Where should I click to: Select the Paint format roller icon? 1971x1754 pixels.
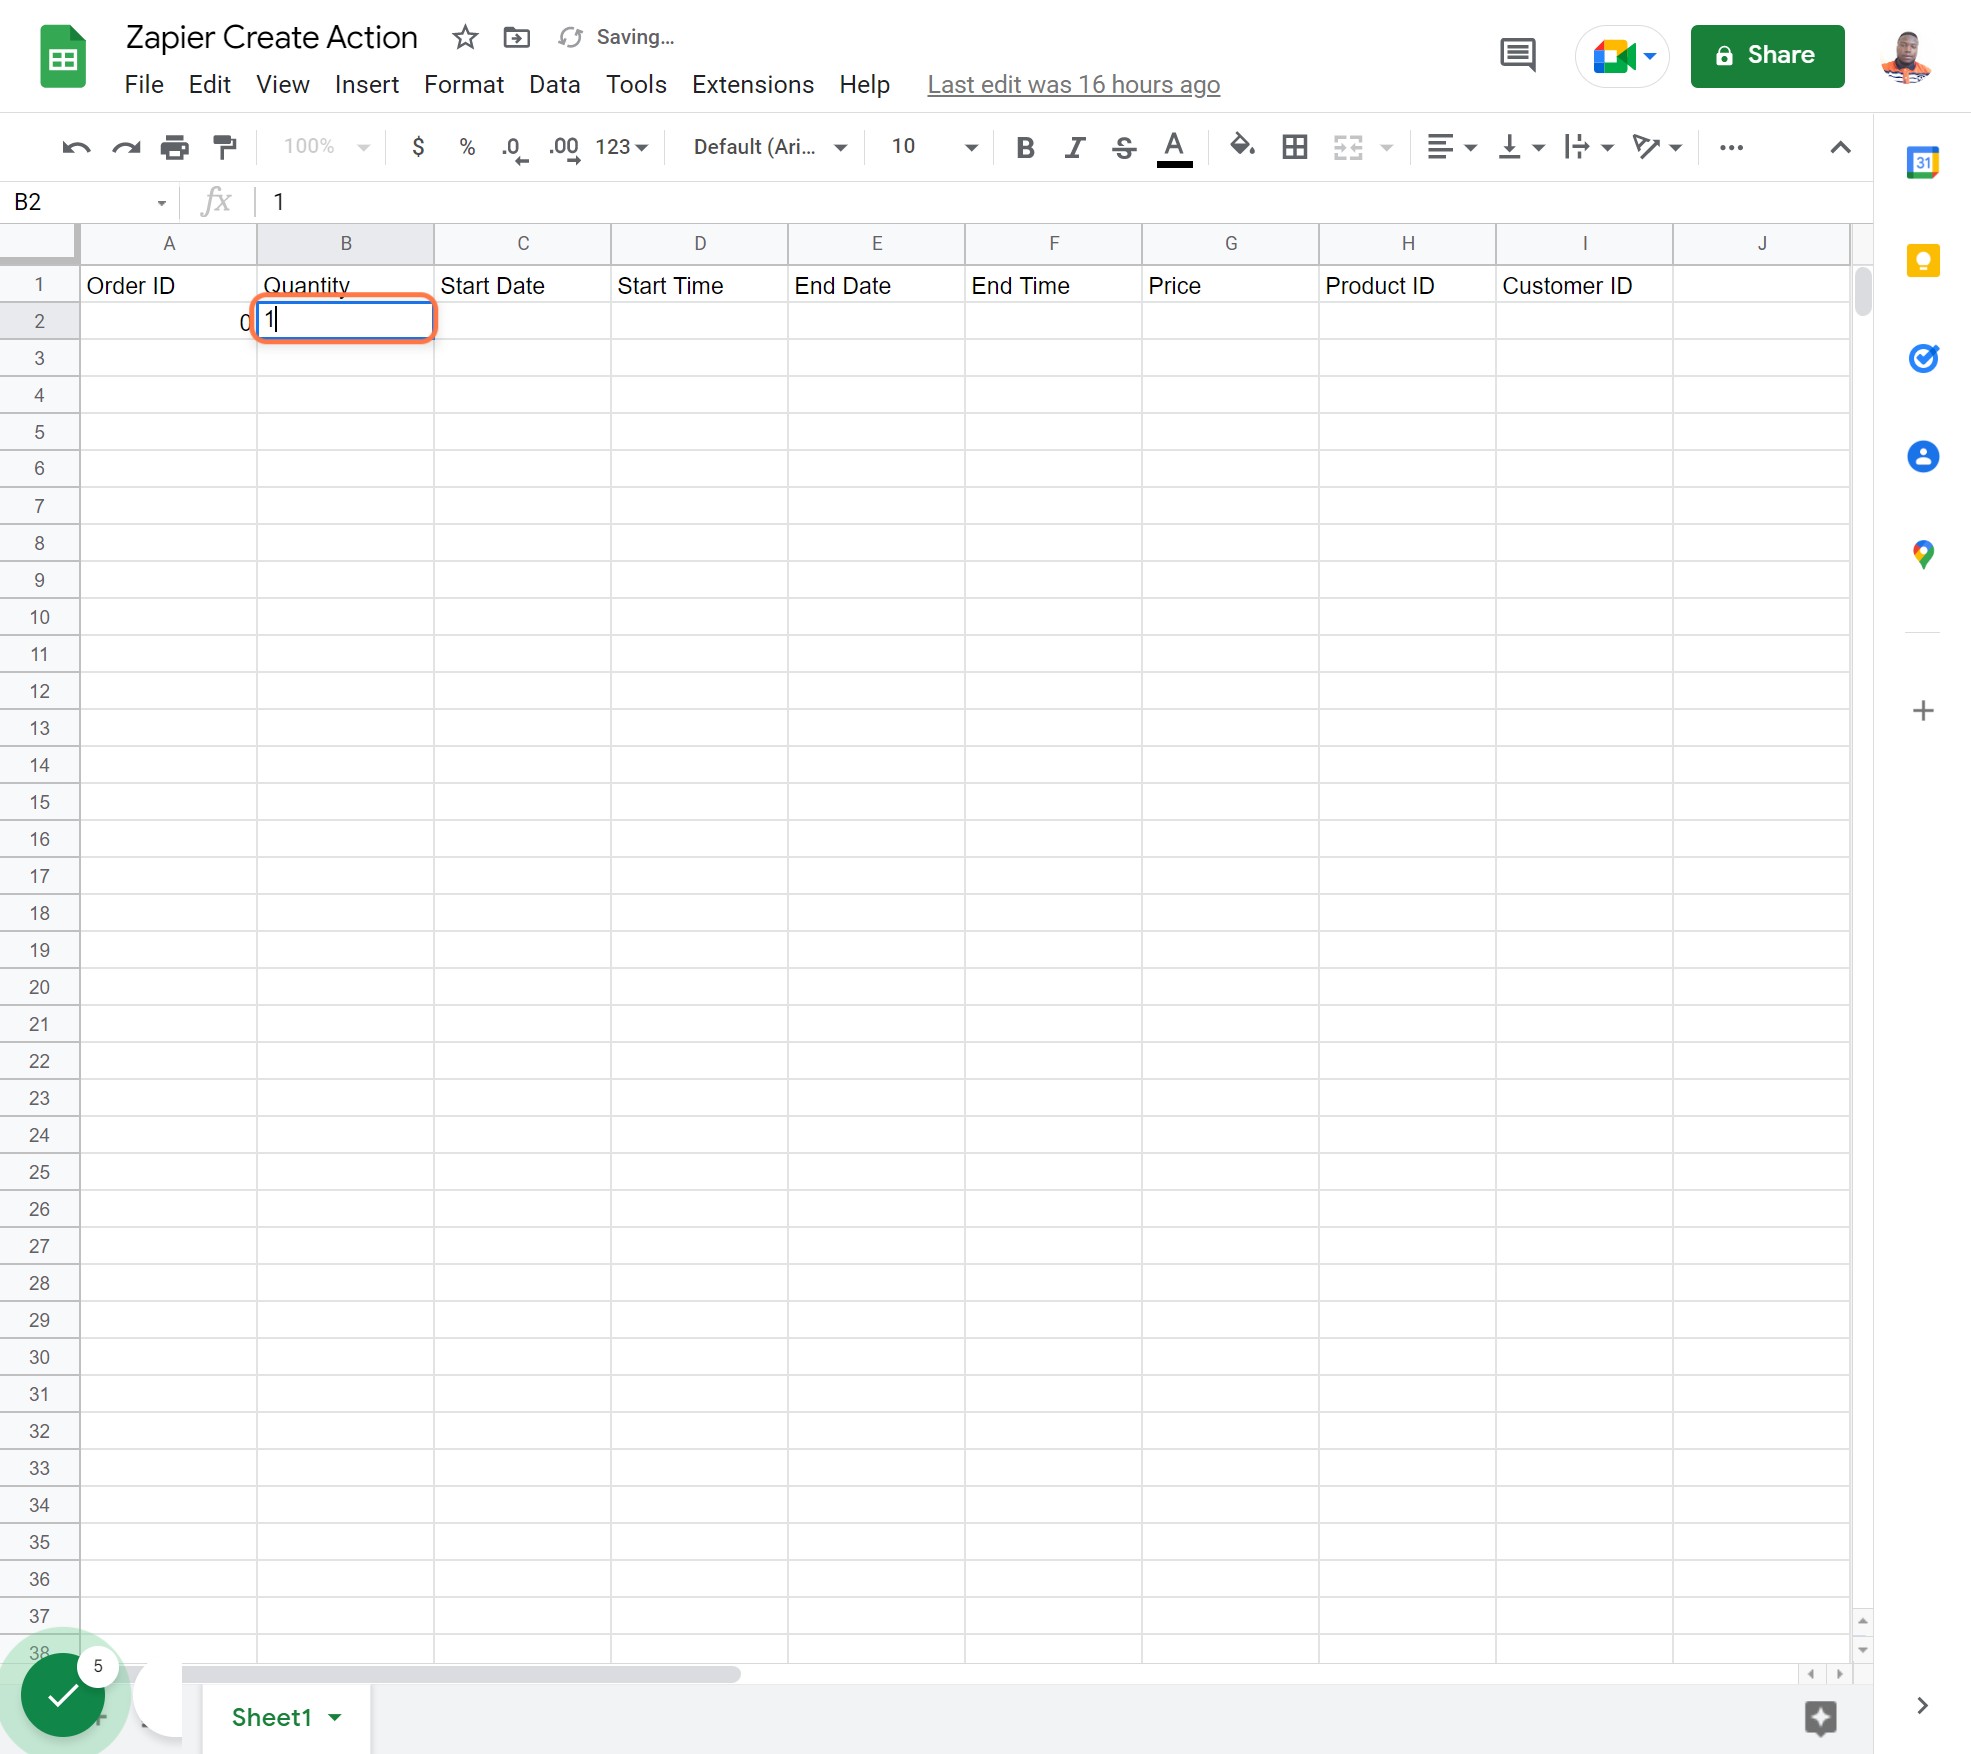tap(225, 148)
